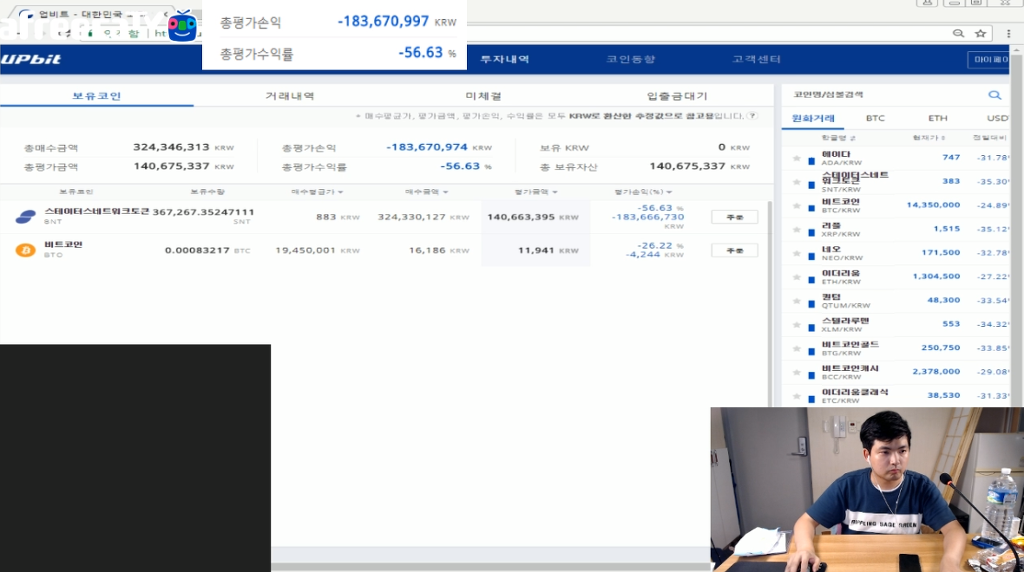1024x572 pixels.
Task: Sort holdings by 매수금액 column arrow
Action: click(445, 192)
